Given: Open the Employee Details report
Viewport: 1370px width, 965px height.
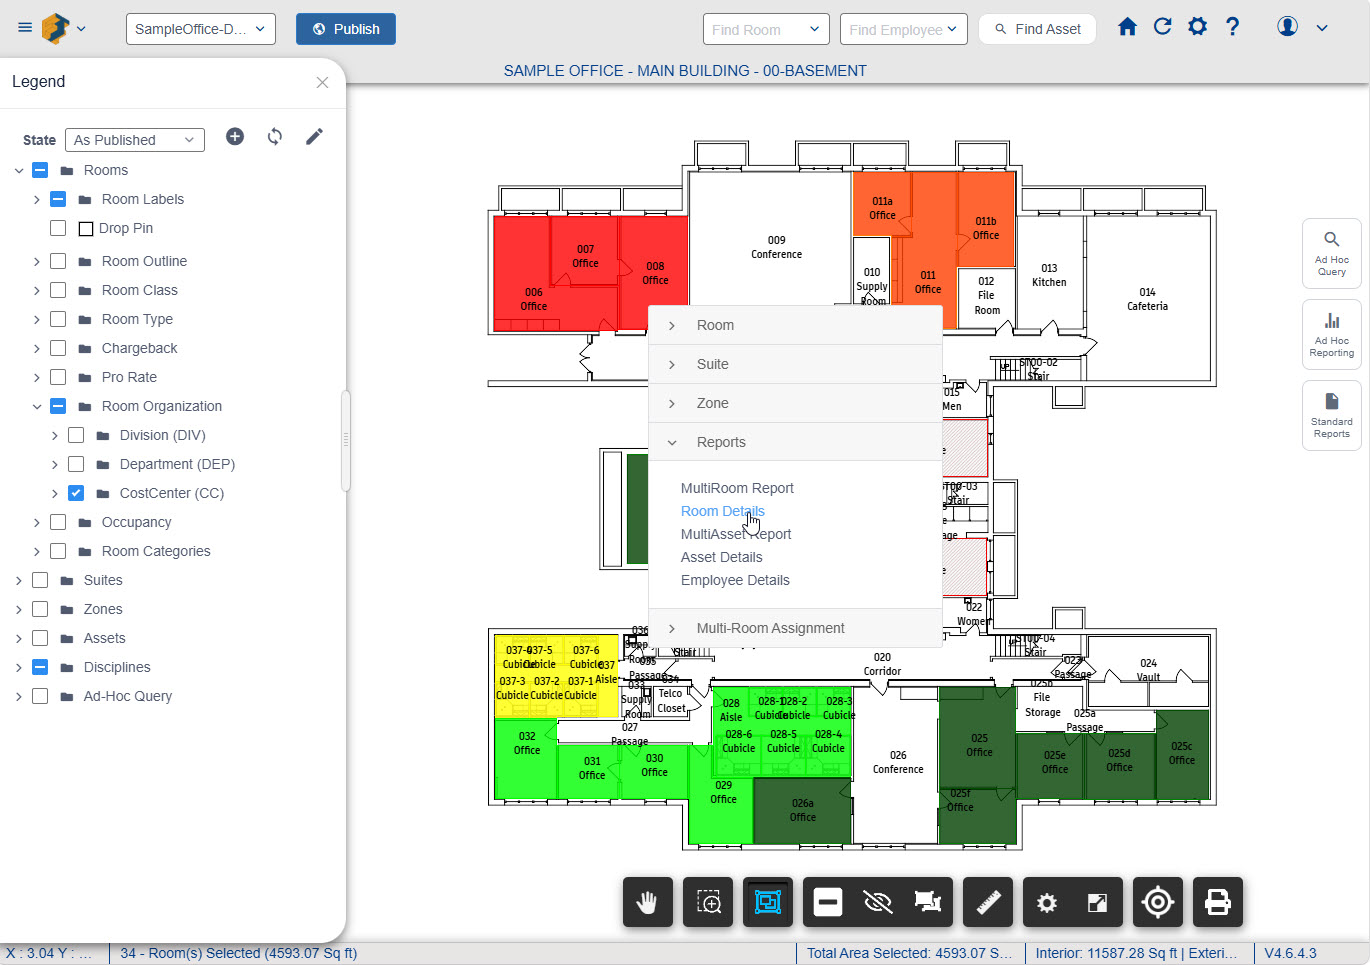Looking at the screenshot, I should [x=735, y=580].
